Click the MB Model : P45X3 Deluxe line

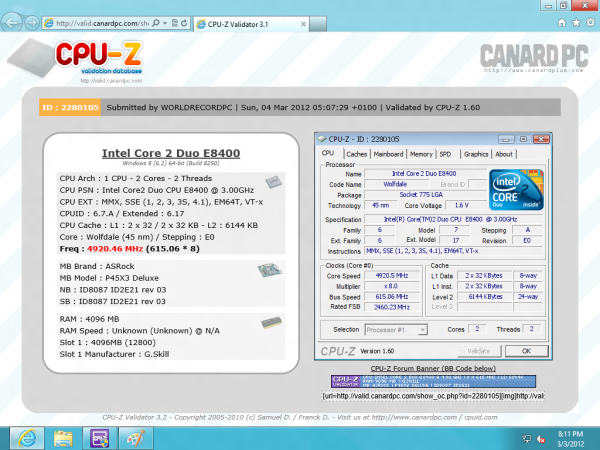click(109, 278)
